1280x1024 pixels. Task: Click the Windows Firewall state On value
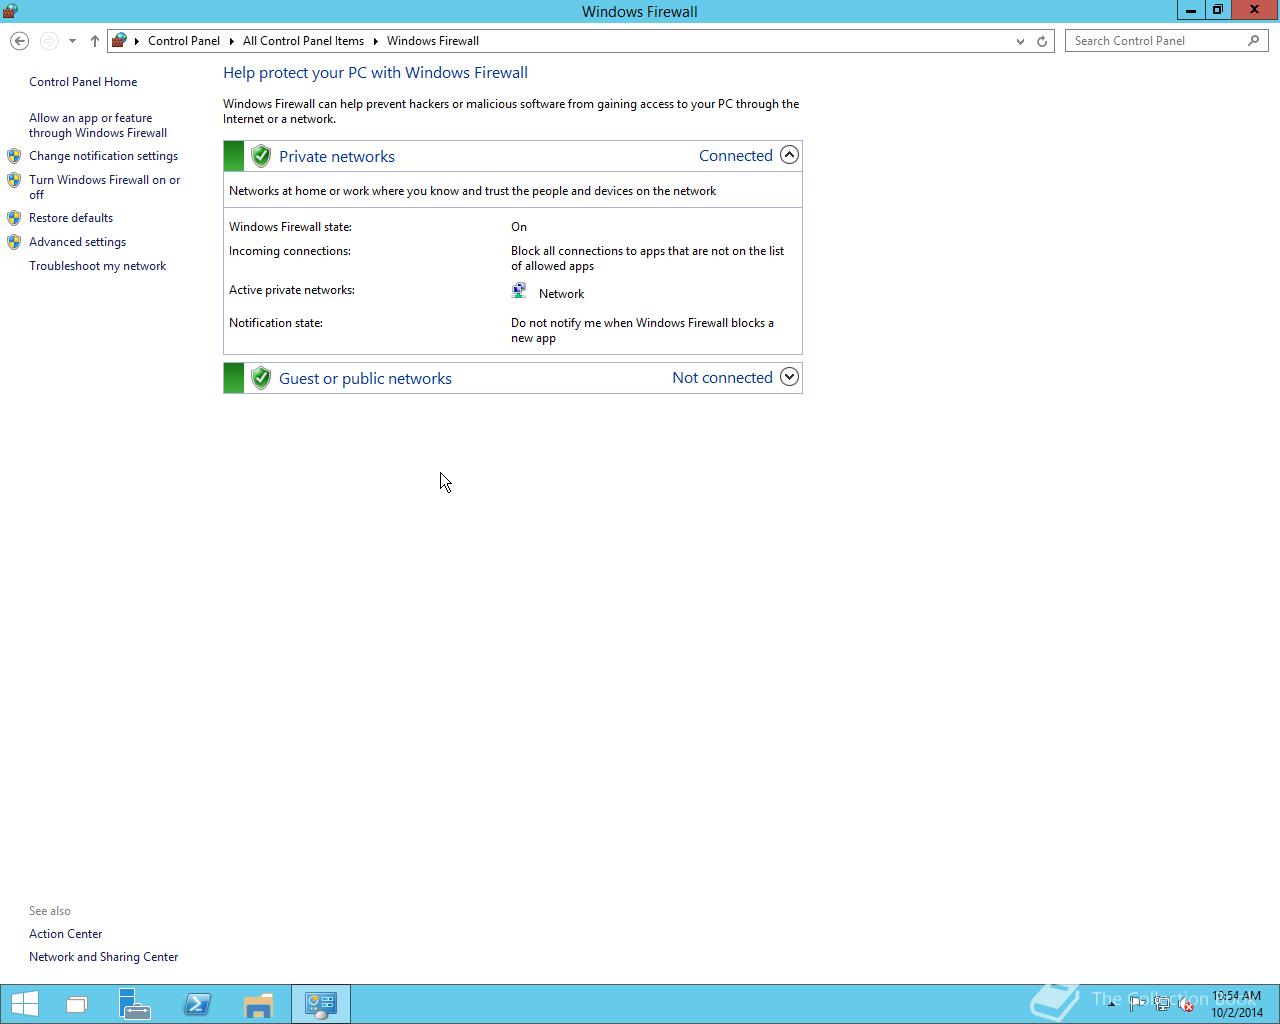click(x=519, y=227)
